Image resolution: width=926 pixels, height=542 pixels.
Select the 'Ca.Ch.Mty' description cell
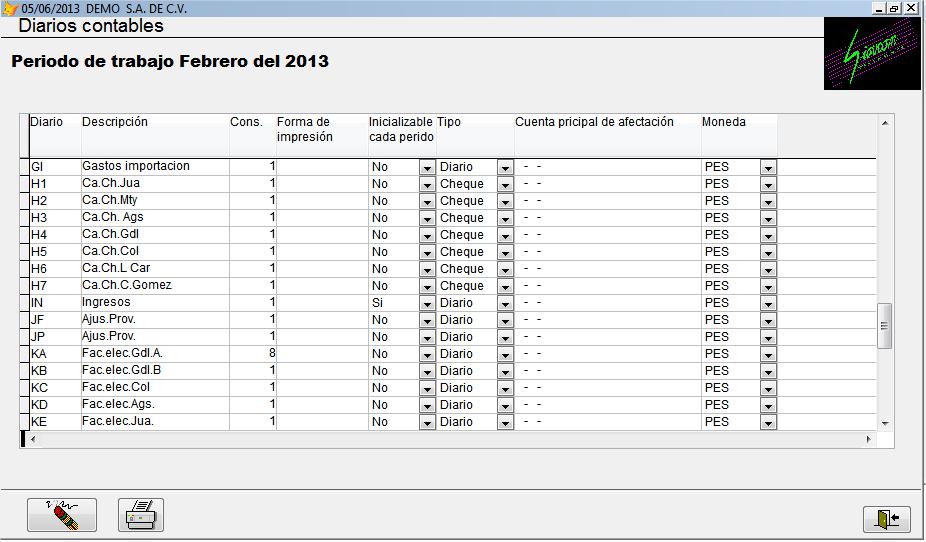(155, 201)
